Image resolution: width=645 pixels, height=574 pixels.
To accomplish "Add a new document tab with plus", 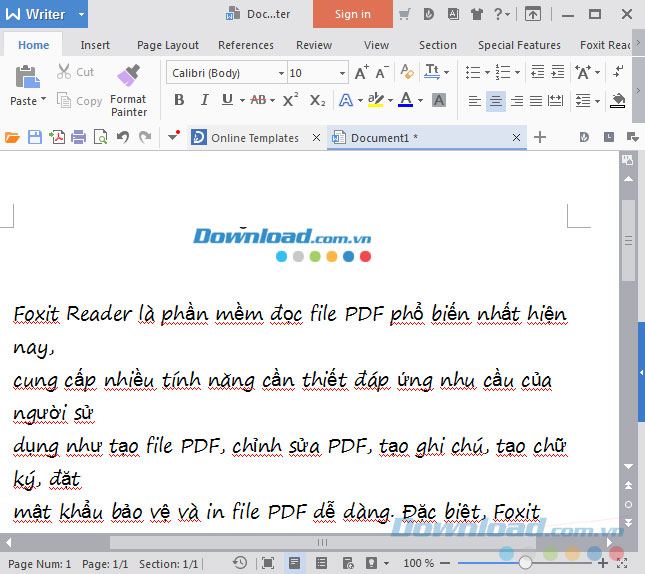I will click(540, 137).
